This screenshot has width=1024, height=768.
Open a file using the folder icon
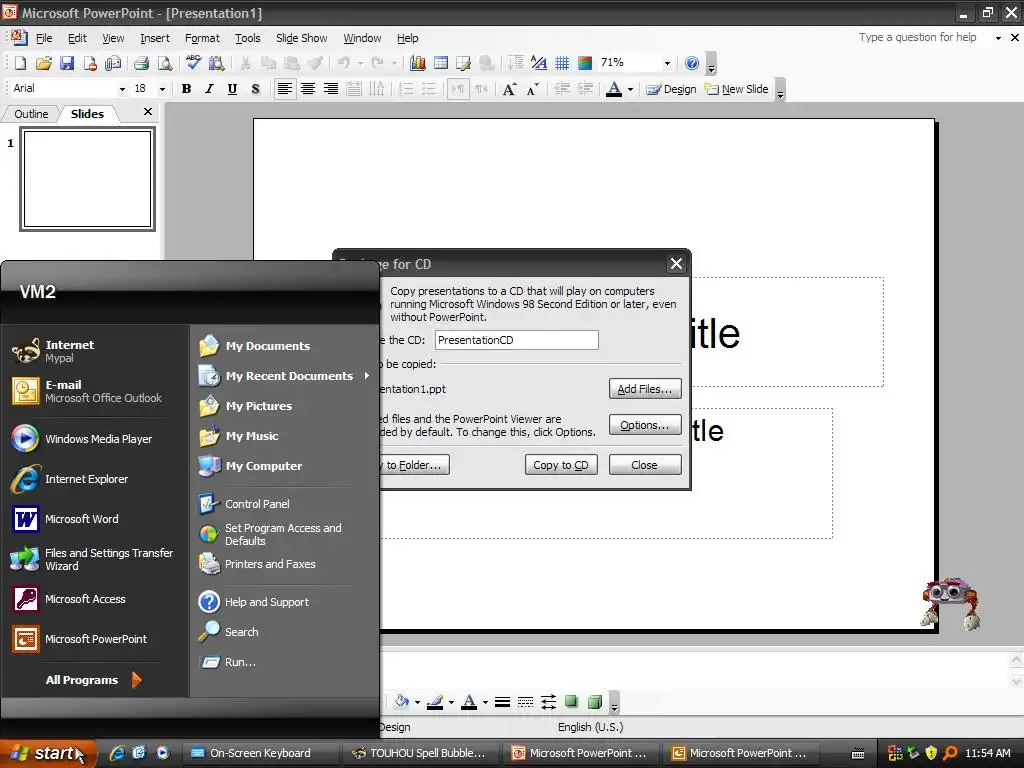(x=43, y=63)
